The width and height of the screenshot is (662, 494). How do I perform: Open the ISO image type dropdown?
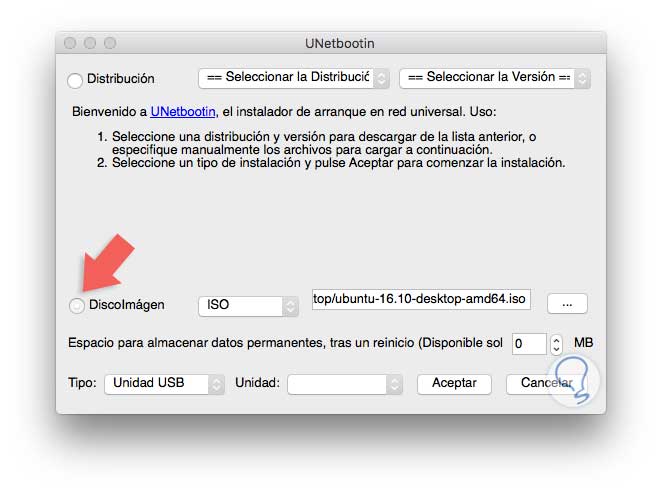[248, 306]
